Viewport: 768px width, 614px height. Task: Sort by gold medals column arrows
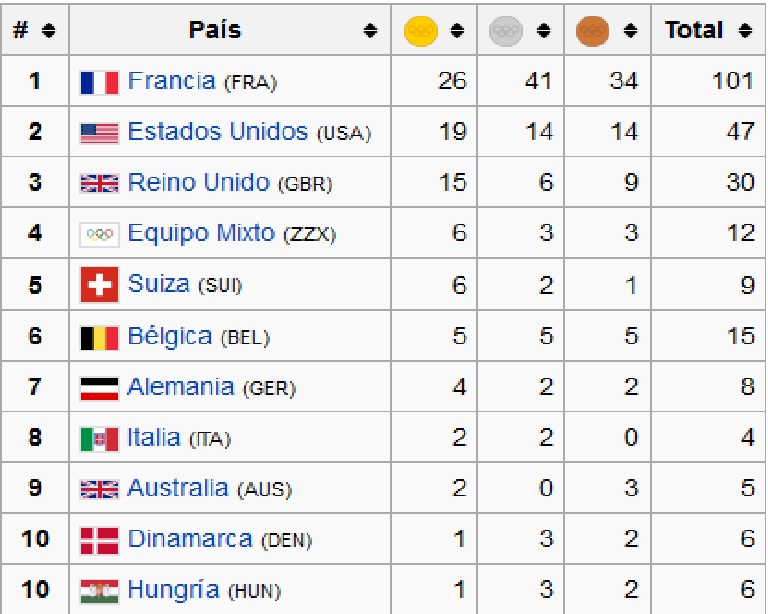tap(457, 31)
